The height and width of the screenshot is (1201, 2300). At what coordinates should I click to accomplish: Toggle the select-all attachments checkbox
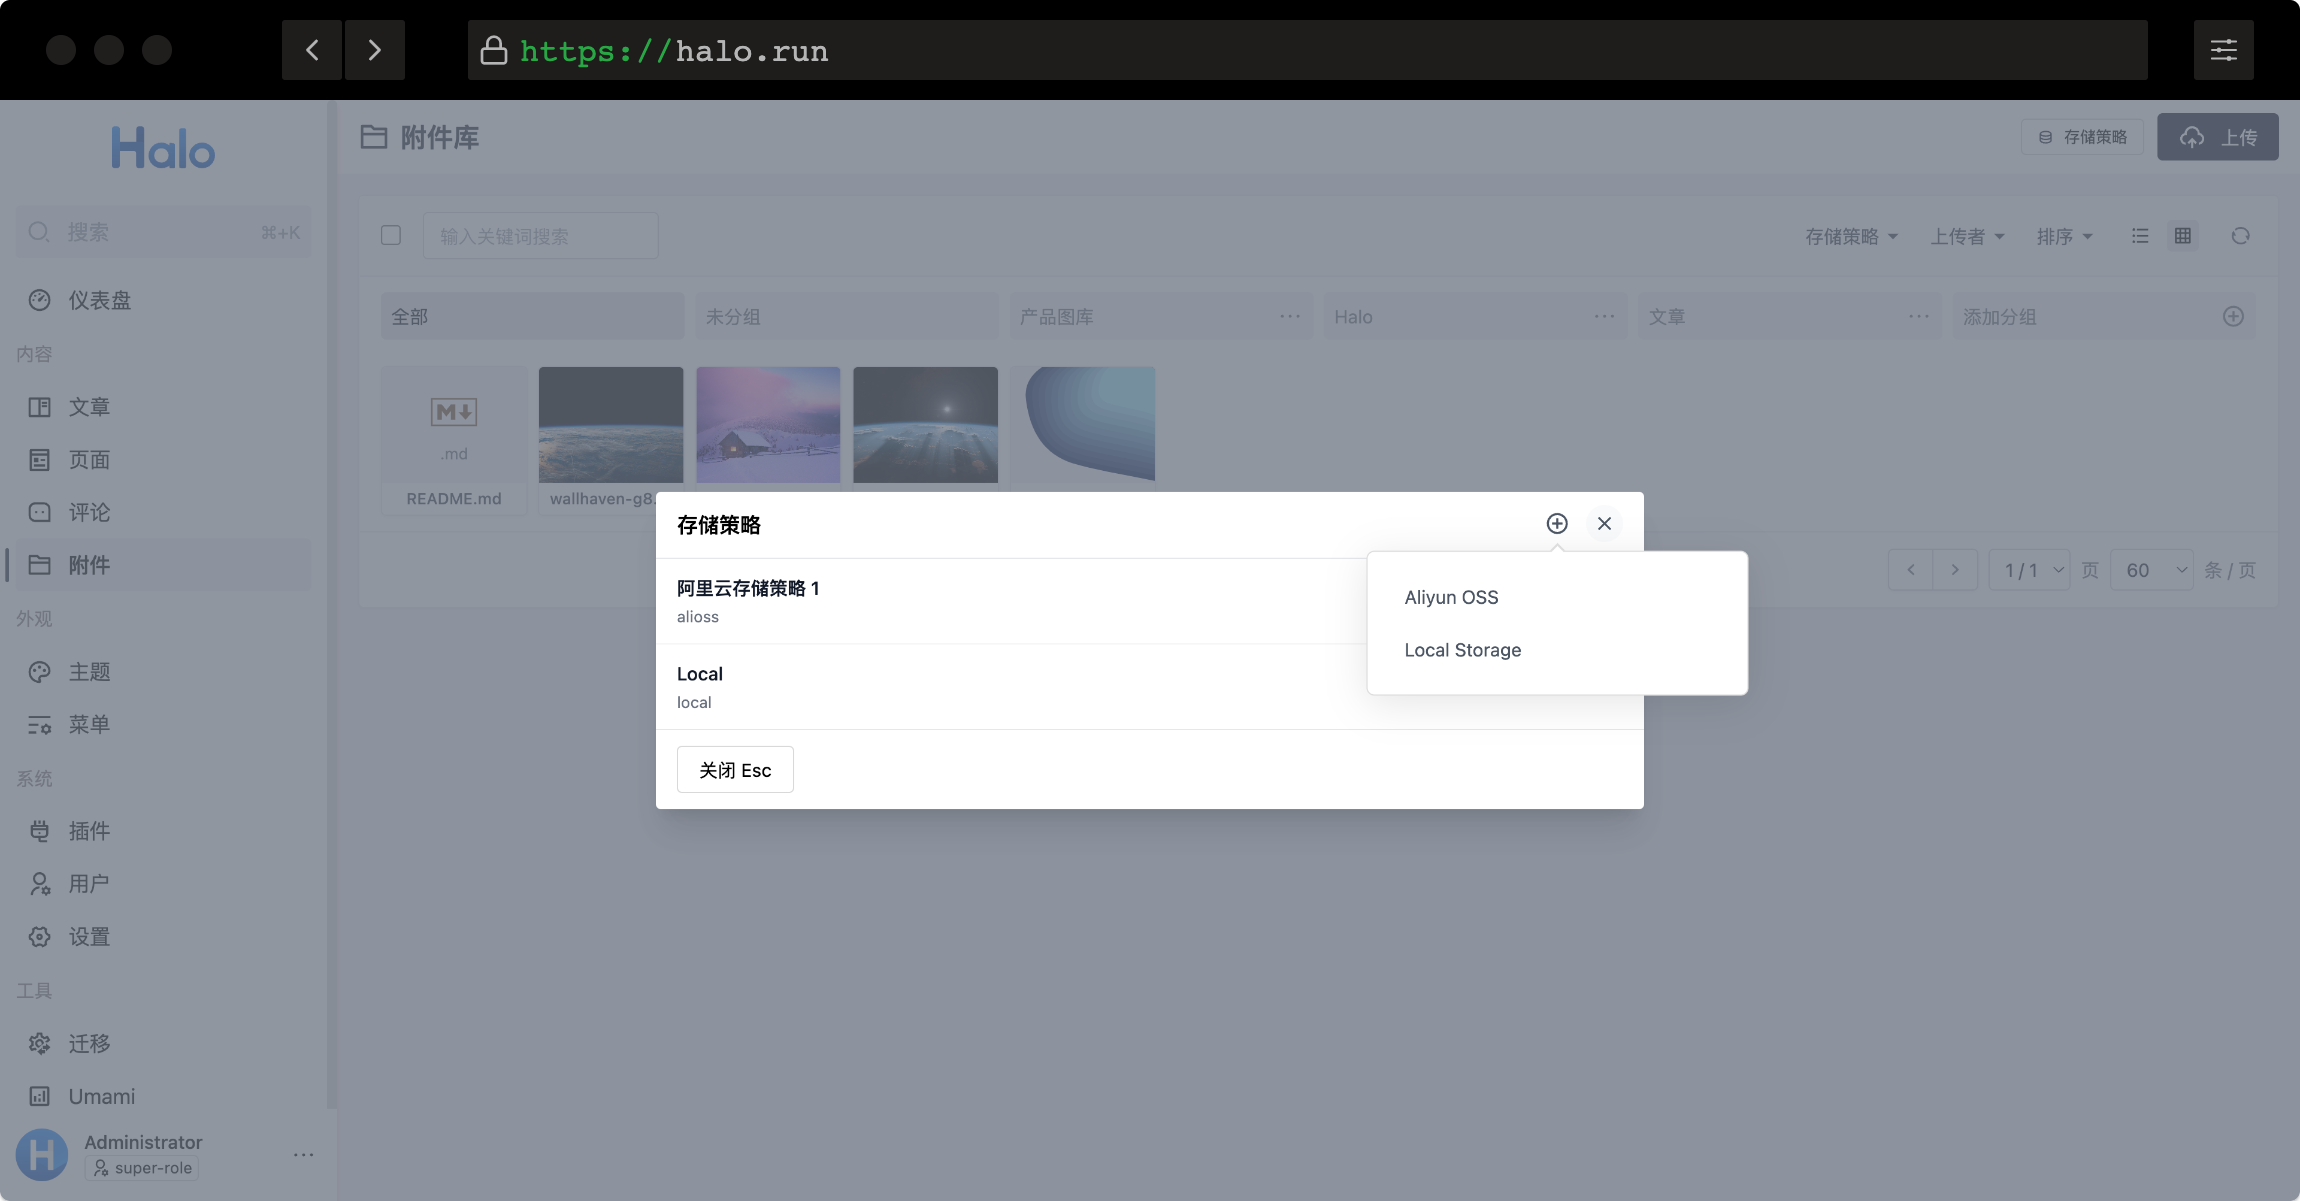(x=391, y=235)
